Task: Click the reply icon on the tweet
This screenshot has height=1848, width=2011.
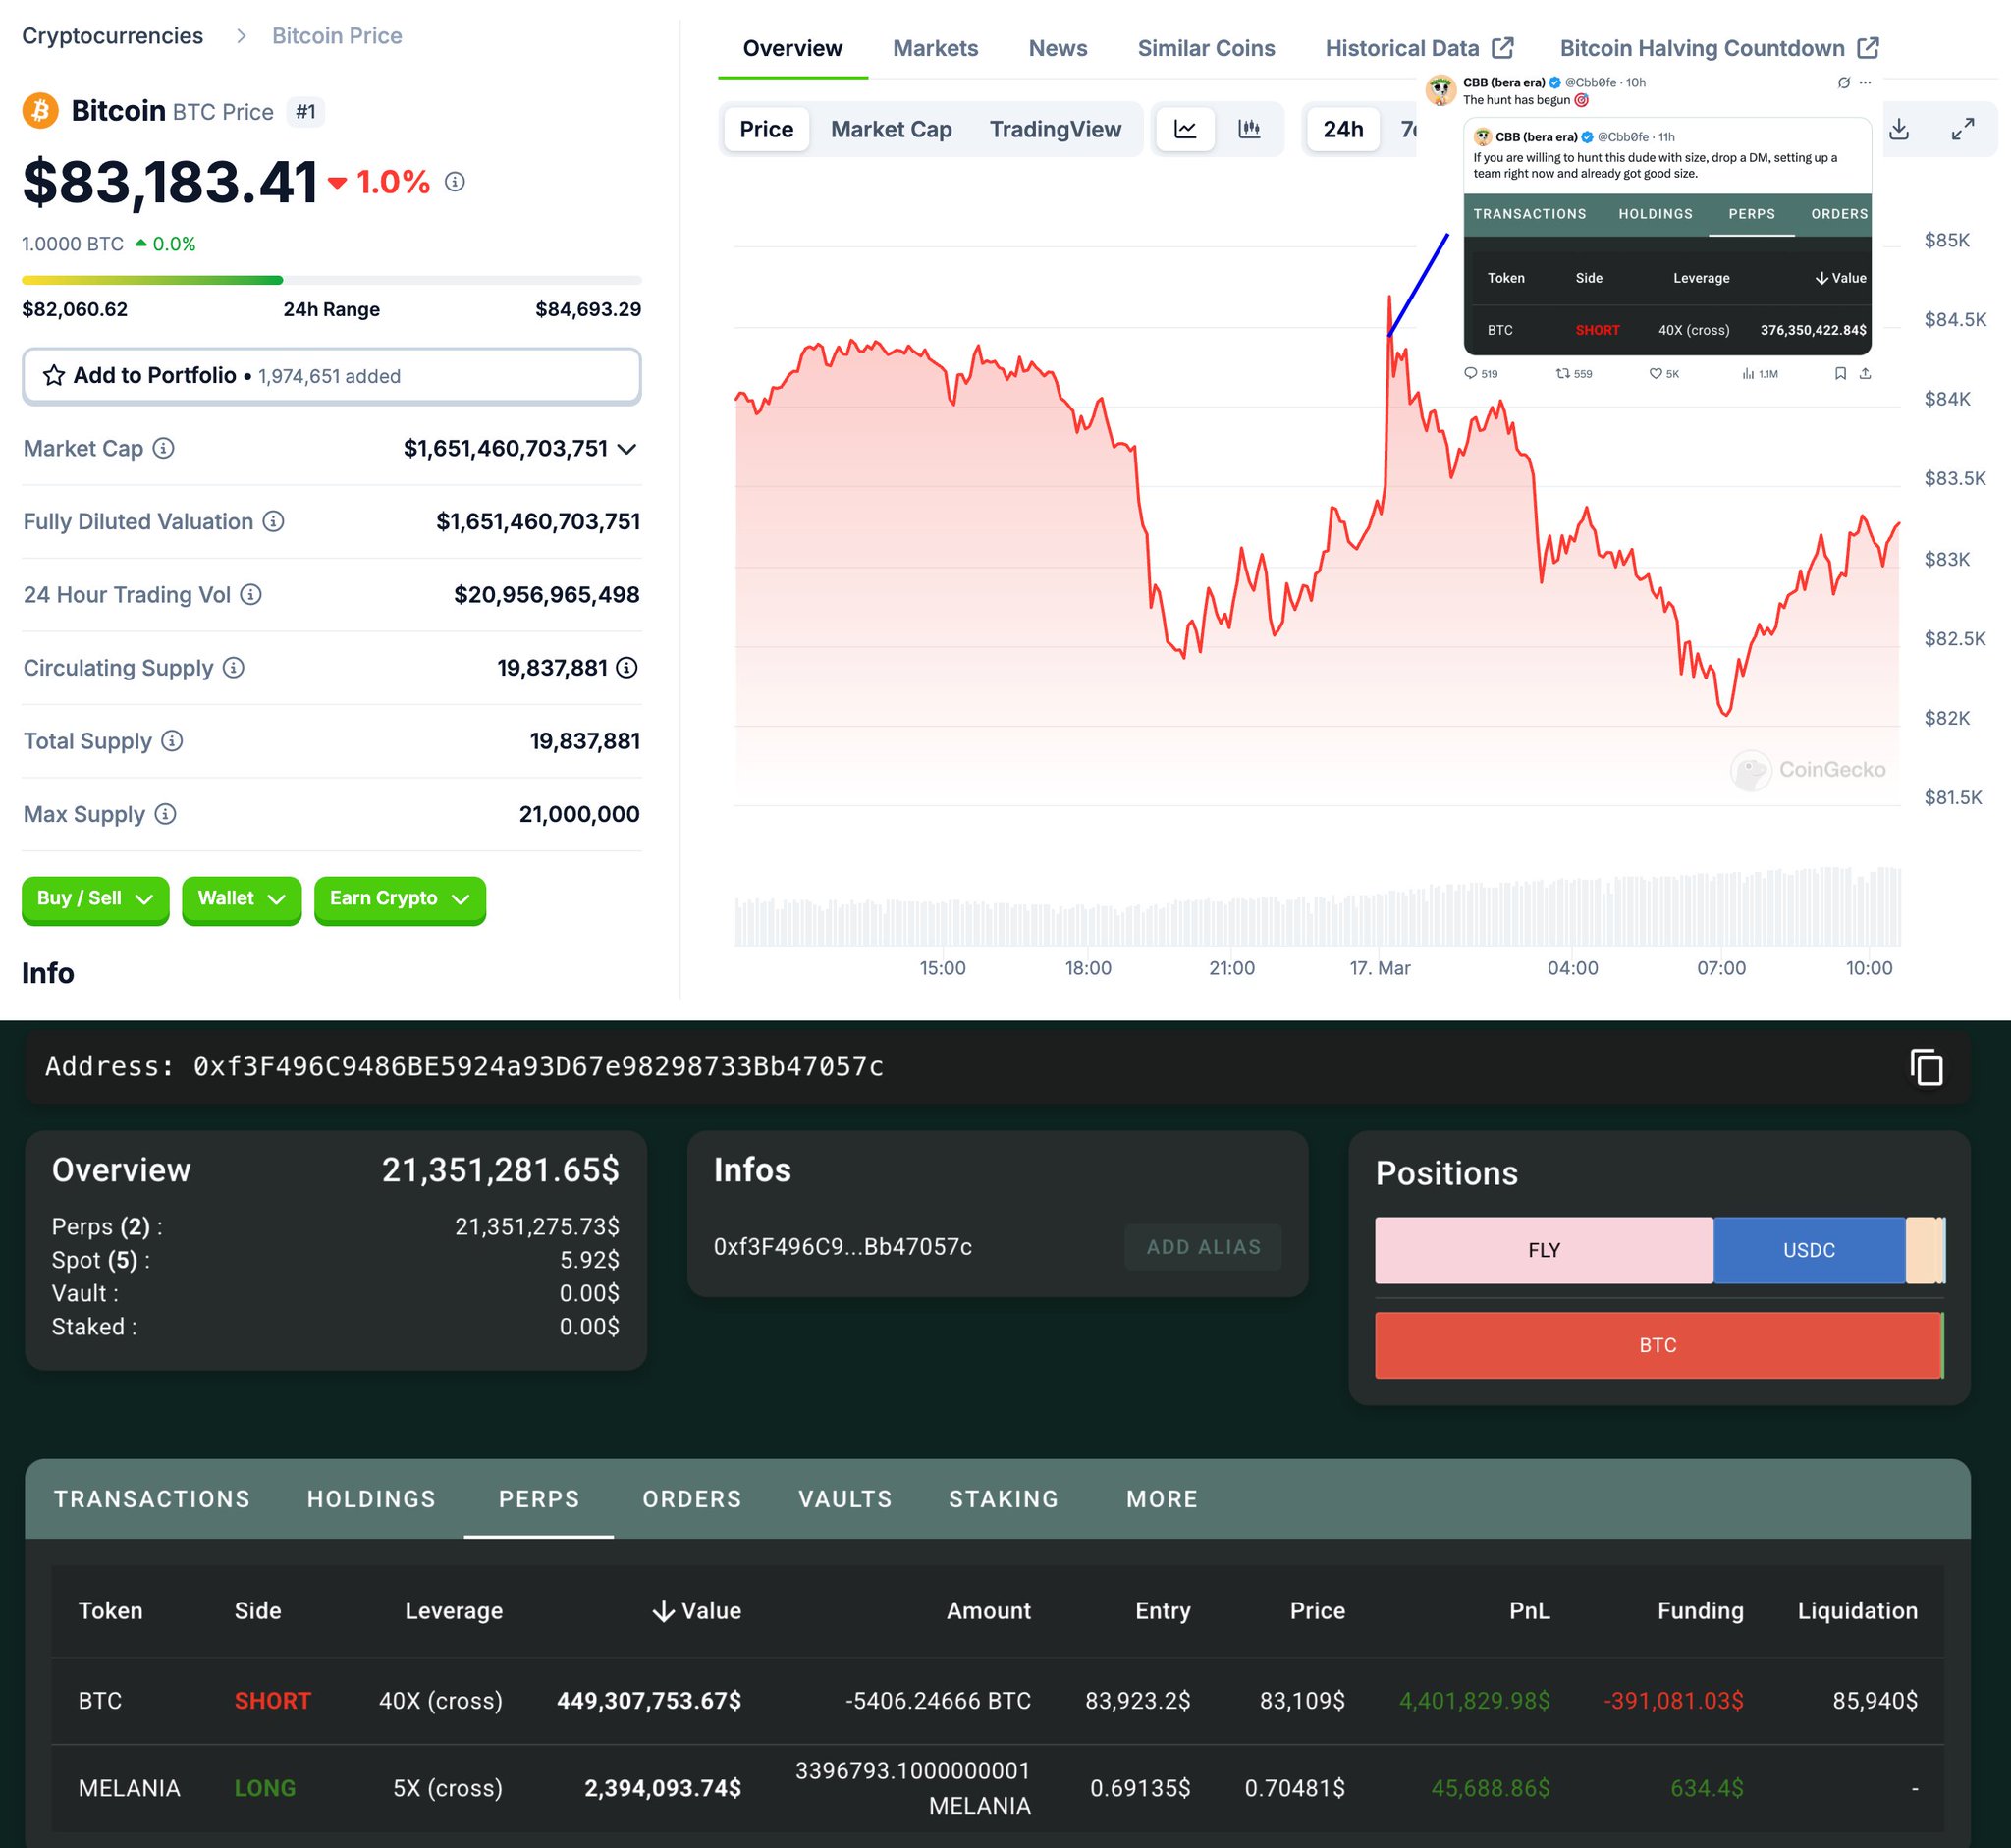Action: (1470, 373)
